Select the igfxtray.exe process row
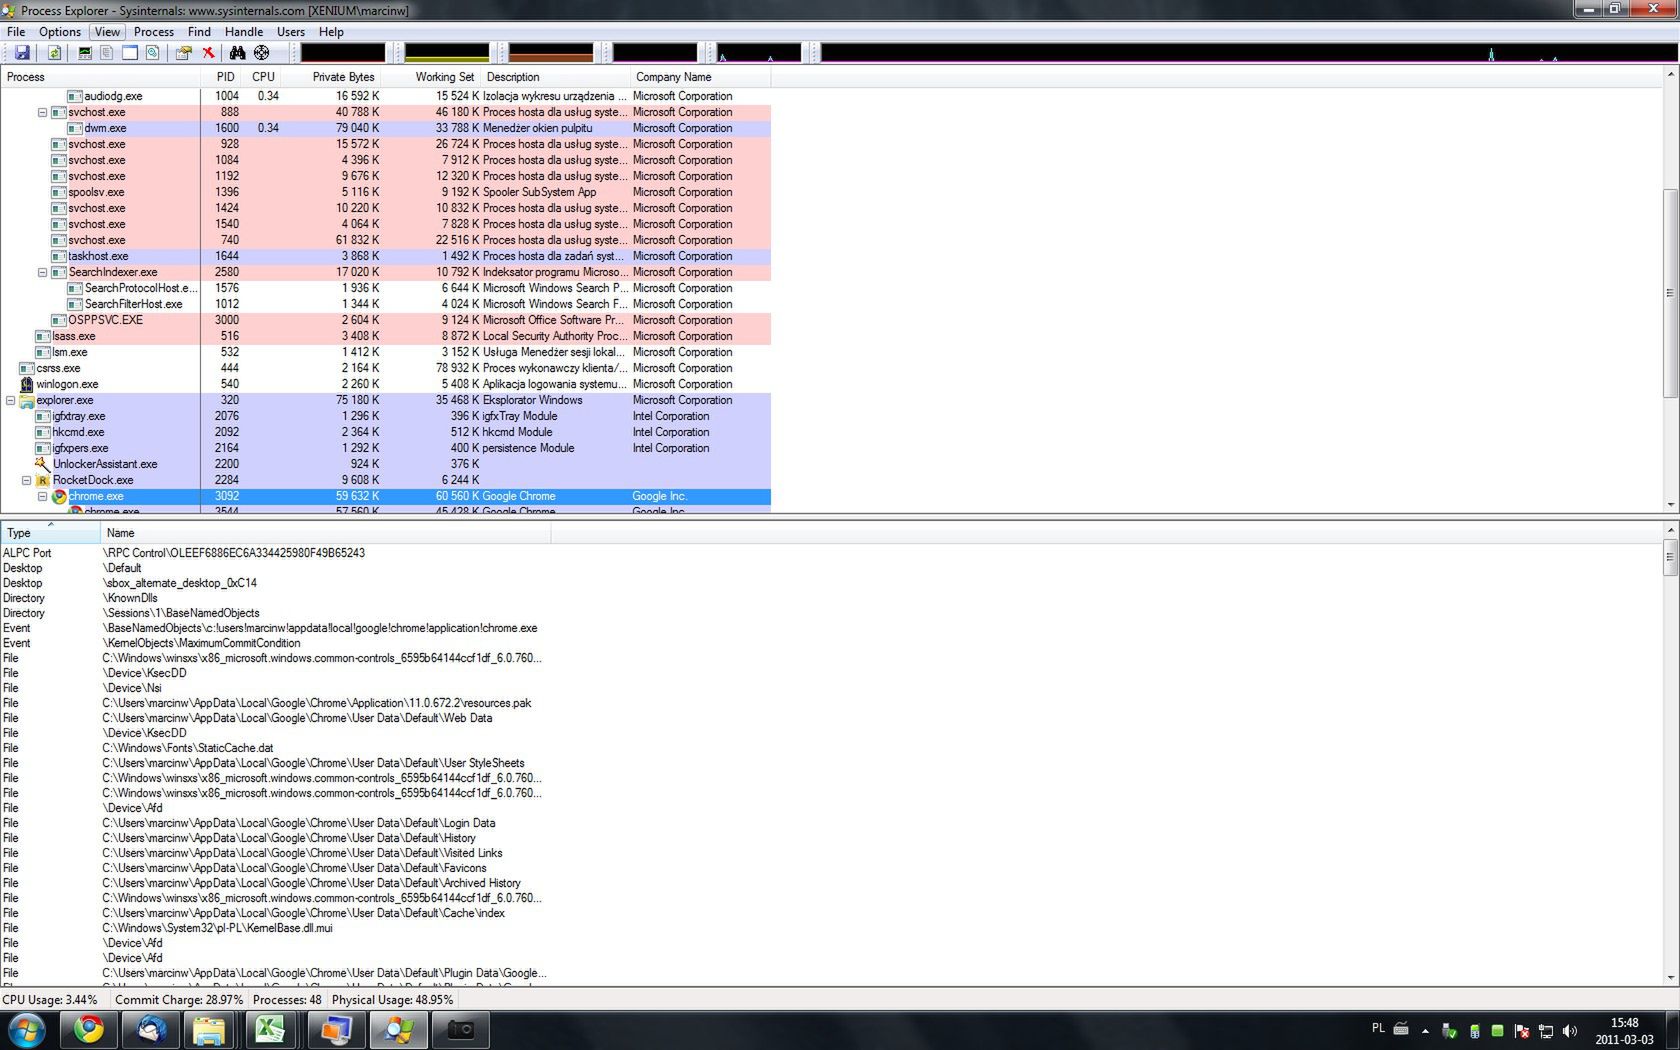This screenshot has width=1680, height=1050. point(385,416)
